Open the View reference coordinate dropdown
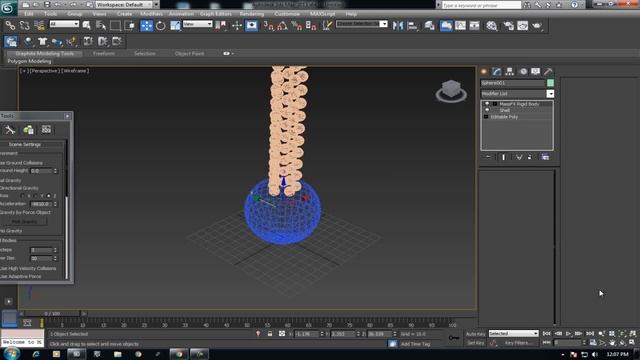The height and width of the screenshot is (360, 640). [x=198, y=24]
